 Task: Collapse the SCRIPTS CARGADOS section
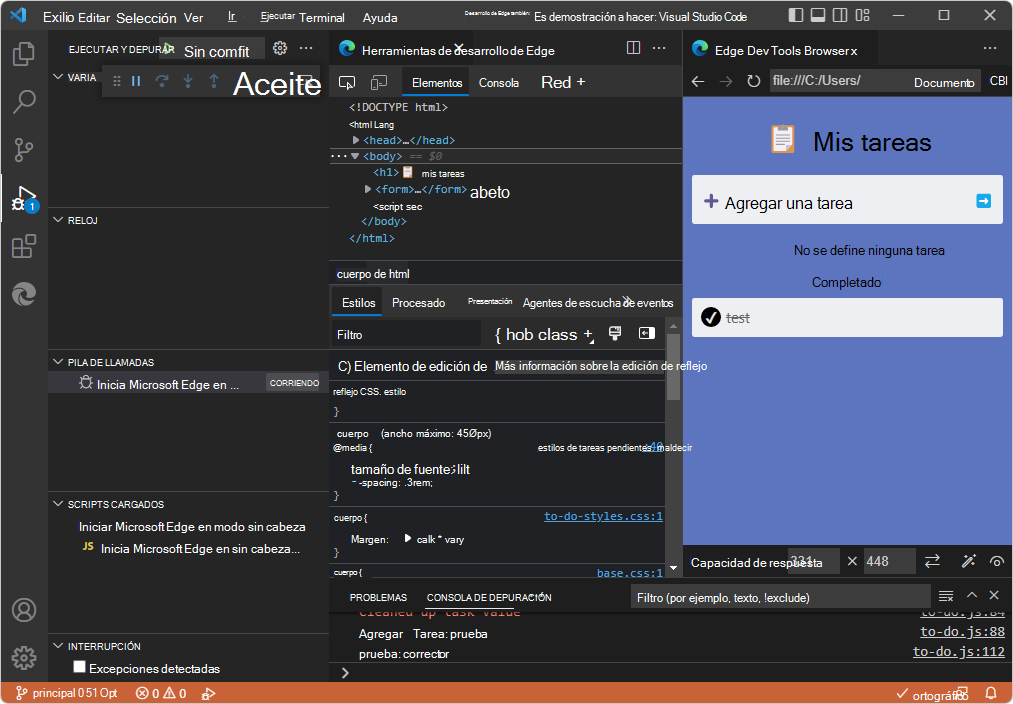point(58,504)
